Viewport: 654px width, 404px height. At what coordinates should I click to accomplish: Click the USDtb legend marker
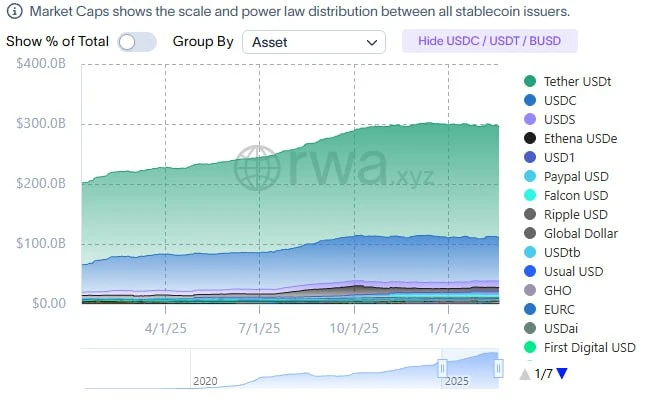point(529,252)
